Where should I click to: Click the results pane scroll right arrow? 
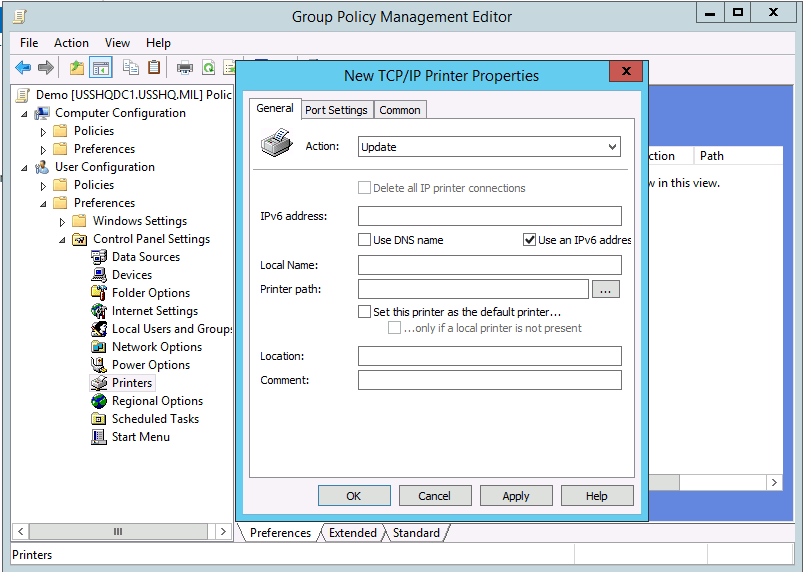pos(774,482)
